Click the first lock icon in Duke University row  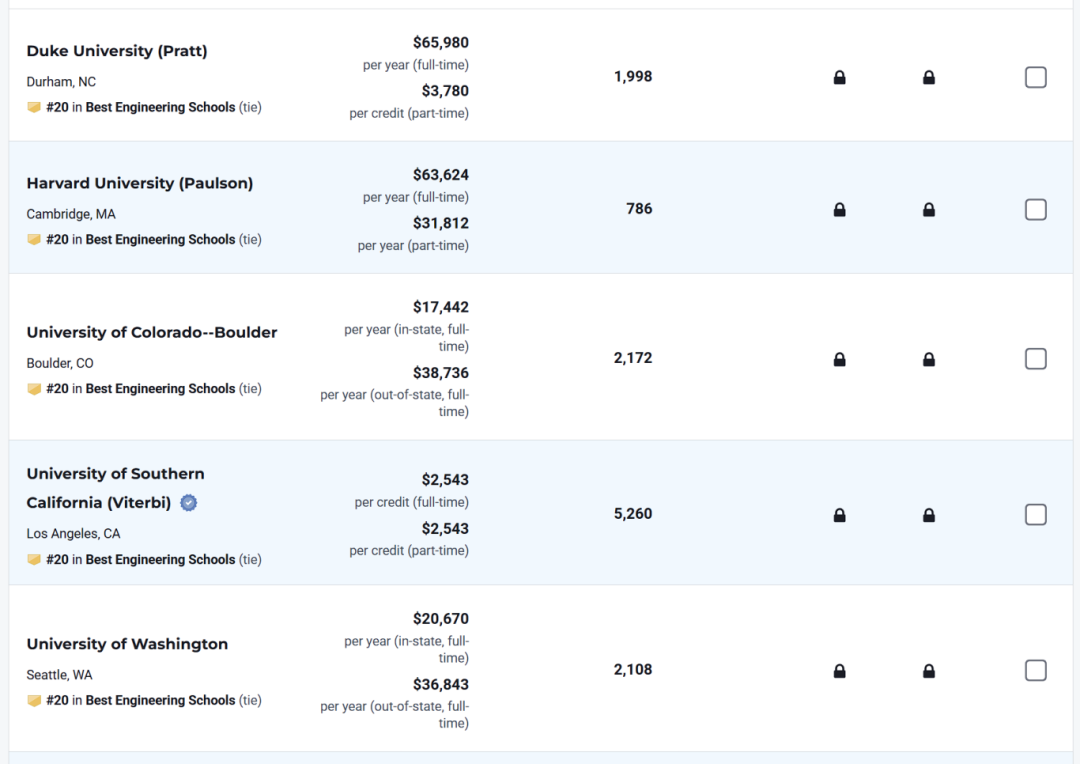[x=839, y=77]
